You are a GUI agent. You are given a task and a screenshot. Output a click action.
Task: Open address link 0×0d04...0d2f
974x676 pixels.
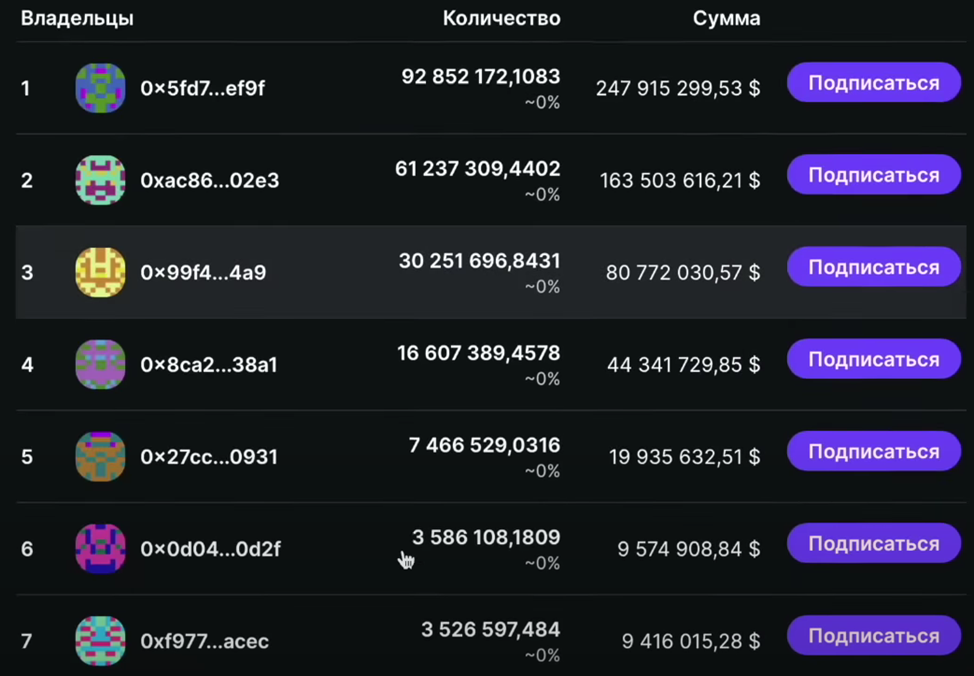tap(210, 549)
